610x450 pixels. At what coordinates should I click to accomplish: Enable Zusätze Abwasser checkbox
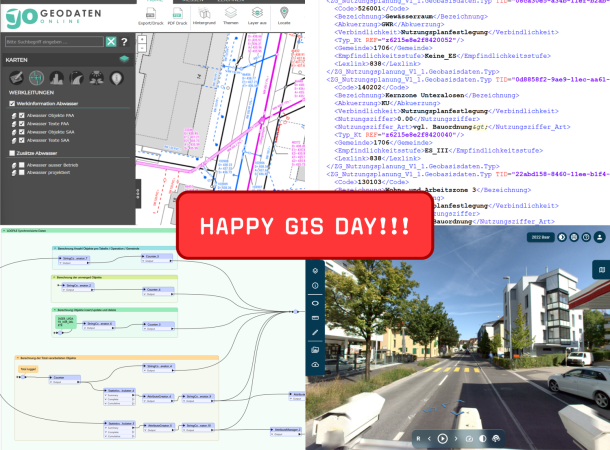coord(11,152)
